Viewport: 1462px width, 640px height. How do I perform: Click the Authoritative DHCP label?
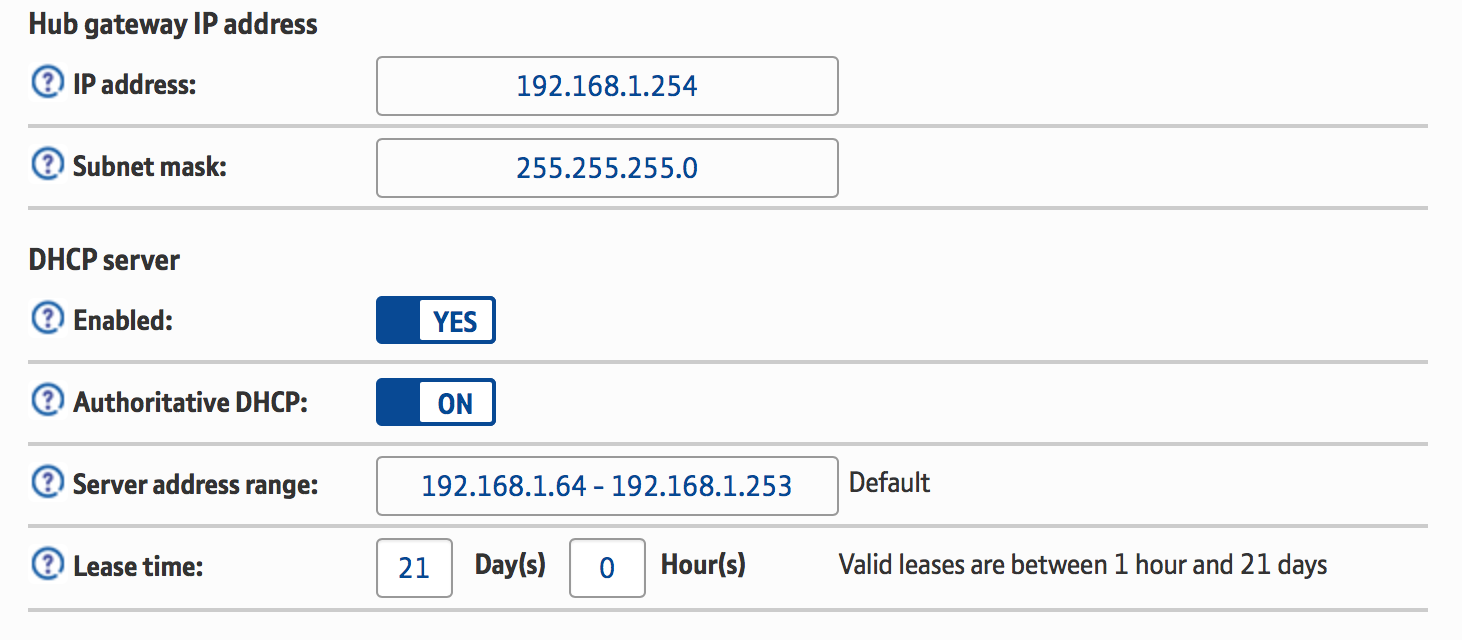pos(190,403)
